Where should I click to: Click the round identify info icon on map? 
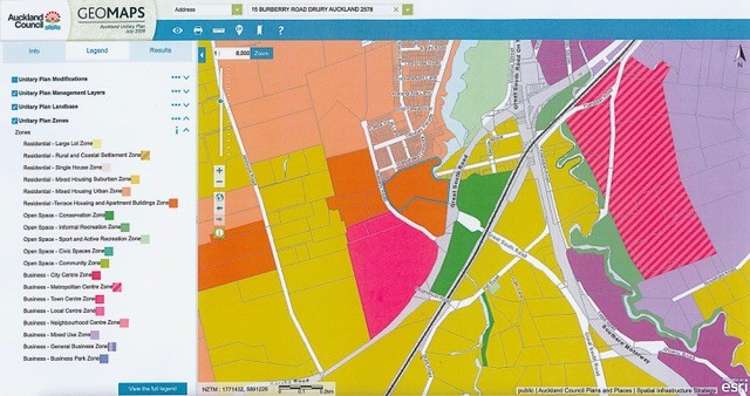coord(219,233)
